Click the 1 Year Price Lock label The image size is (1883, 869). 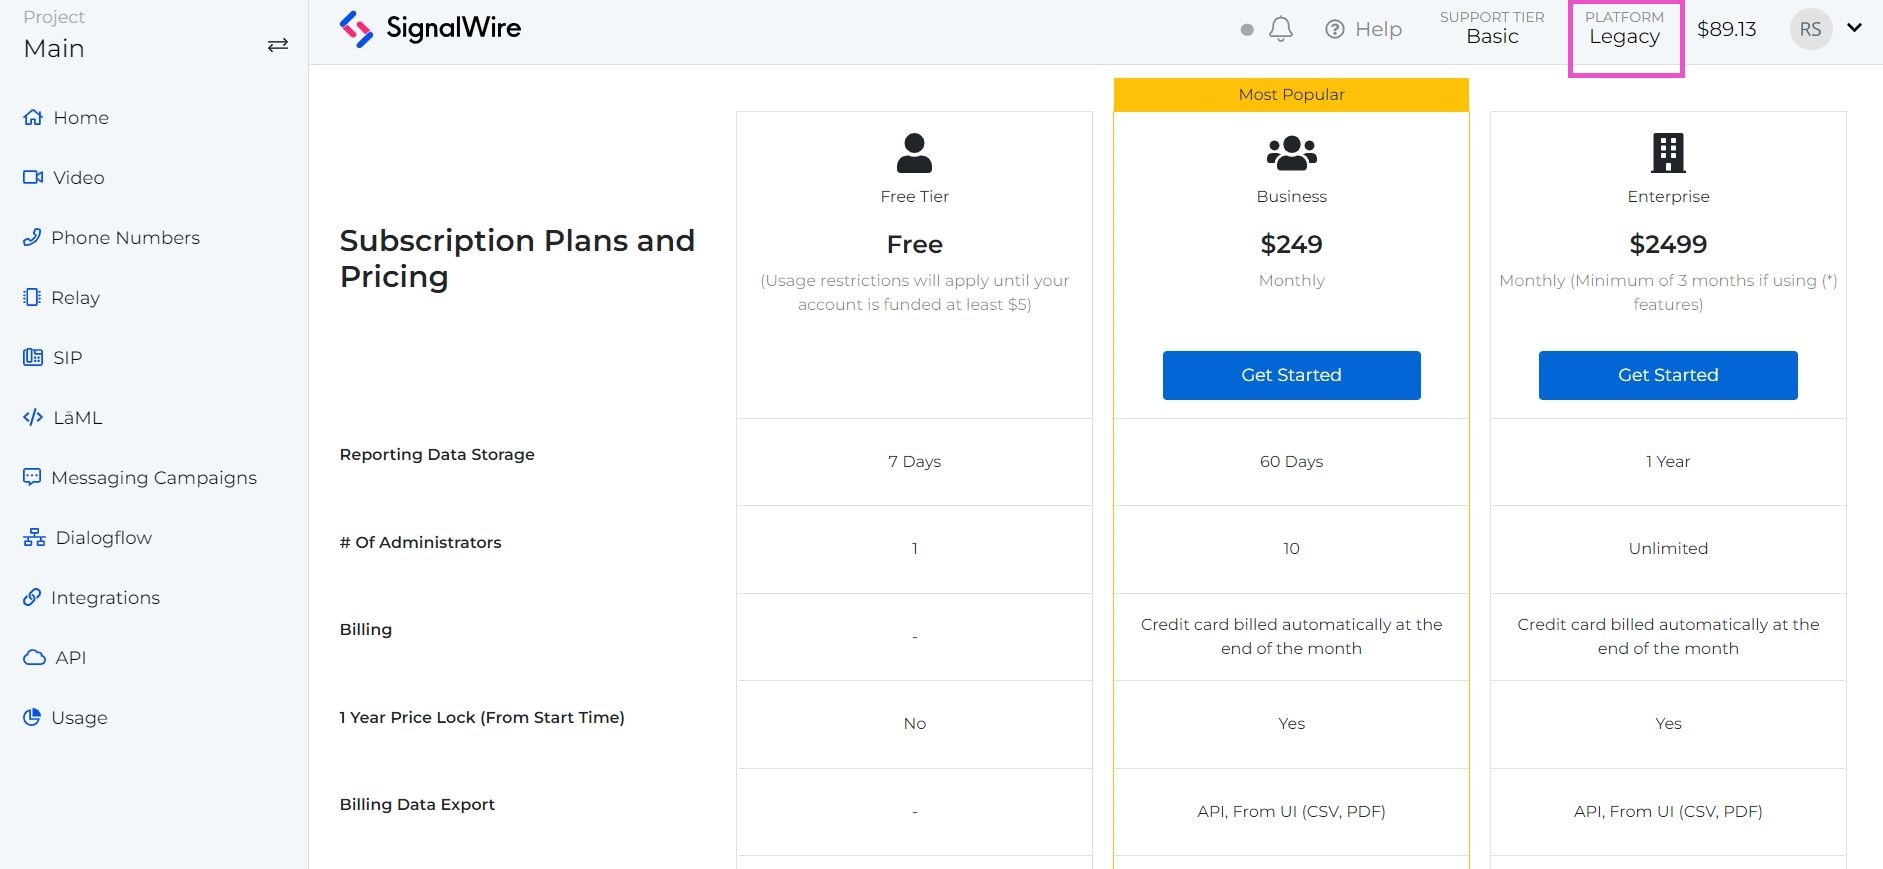click(x=482, y=717)
